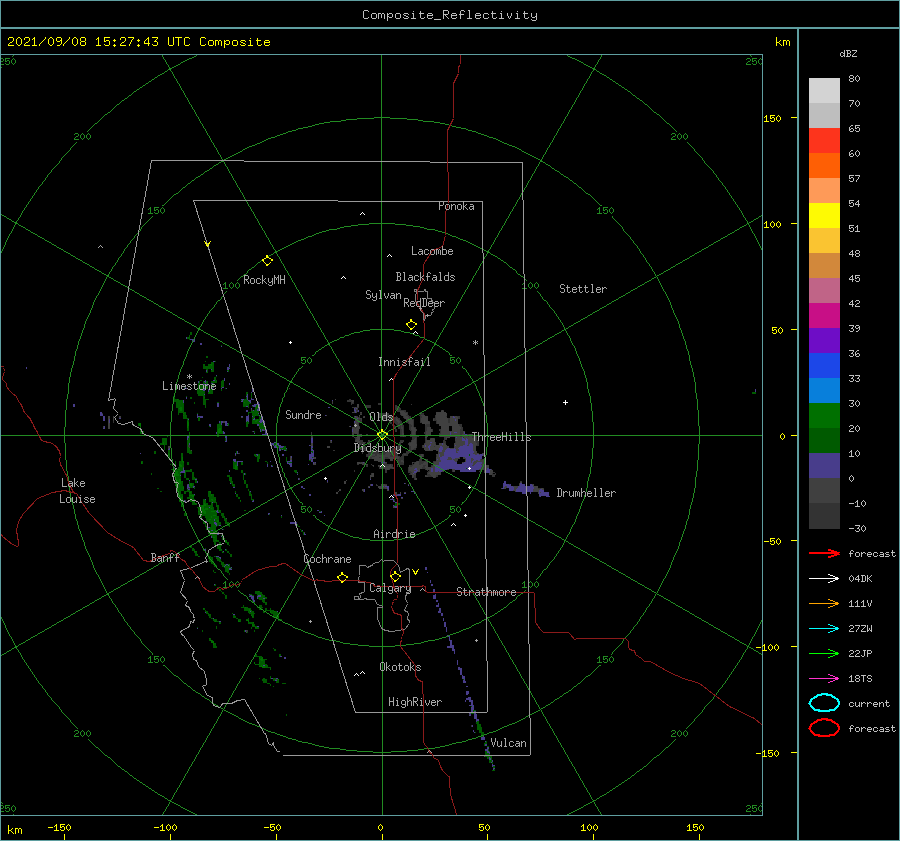
Task: Select the cyan 27ZW arrow icon
Action: 824,629
